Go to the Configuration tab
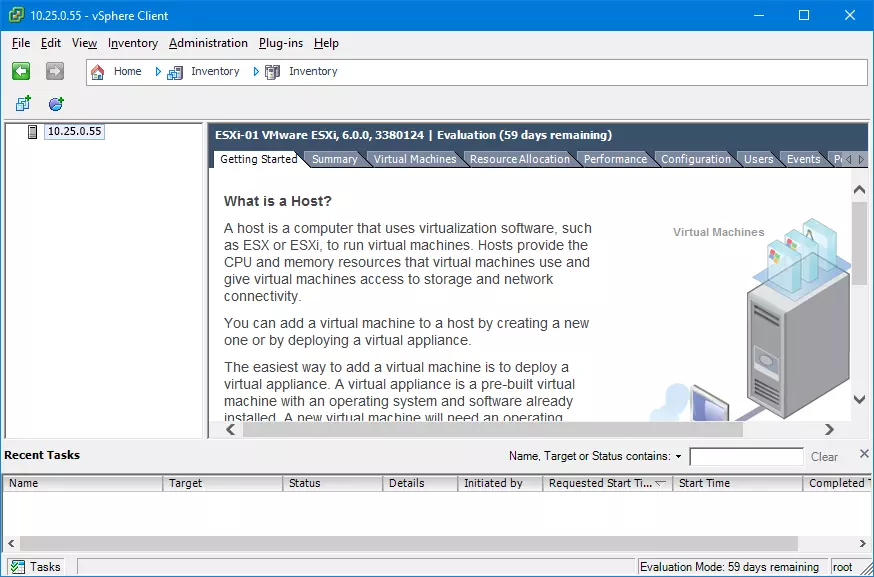The height and width of the screenshot is (577, 874). click(x=696, y=159)
